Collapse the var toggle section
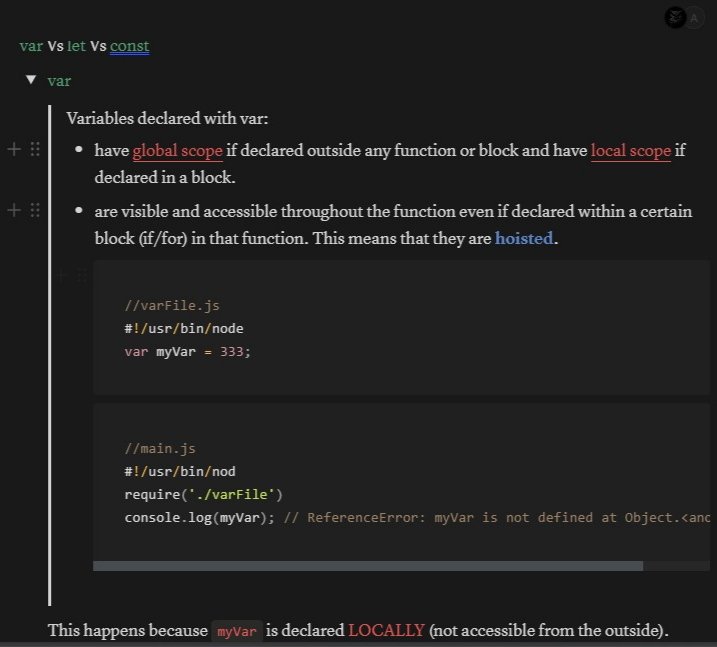The height and width of the screenshot is (647, 717). click(x=31, y=80)
